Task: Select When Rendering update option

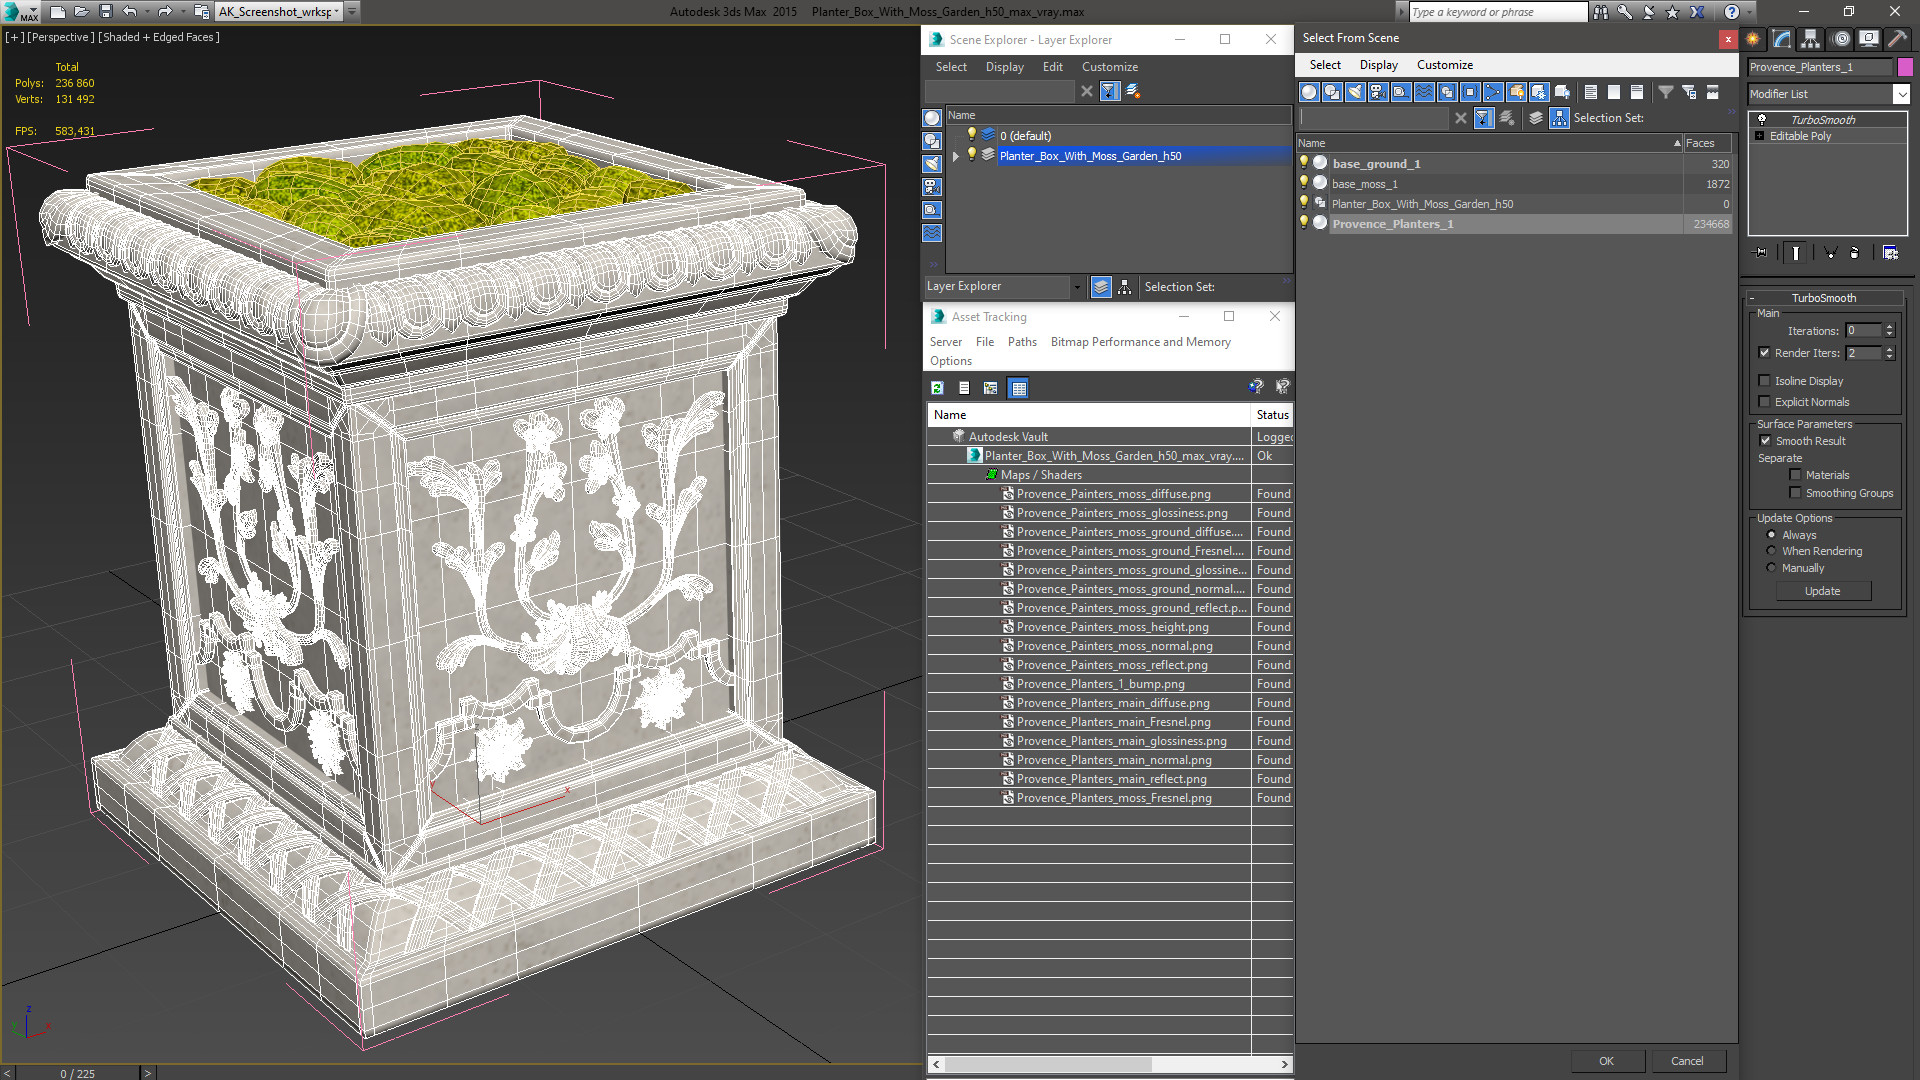Action: (x=1771, y=551)
